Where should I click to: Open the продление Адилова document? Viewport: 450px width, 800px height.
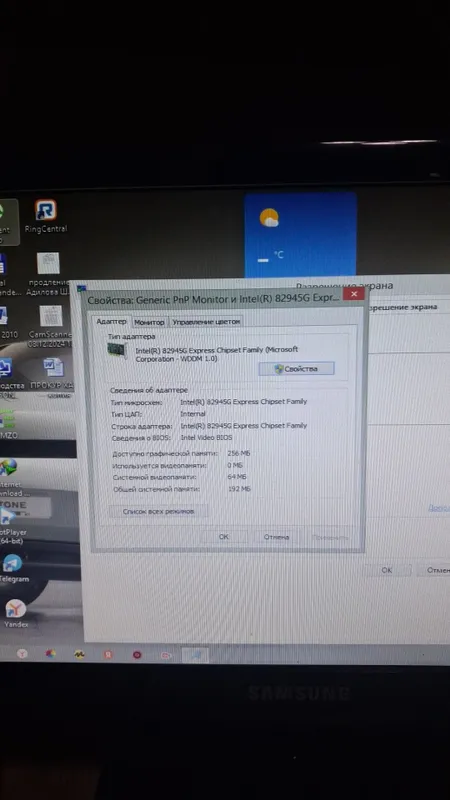[48, 274]
